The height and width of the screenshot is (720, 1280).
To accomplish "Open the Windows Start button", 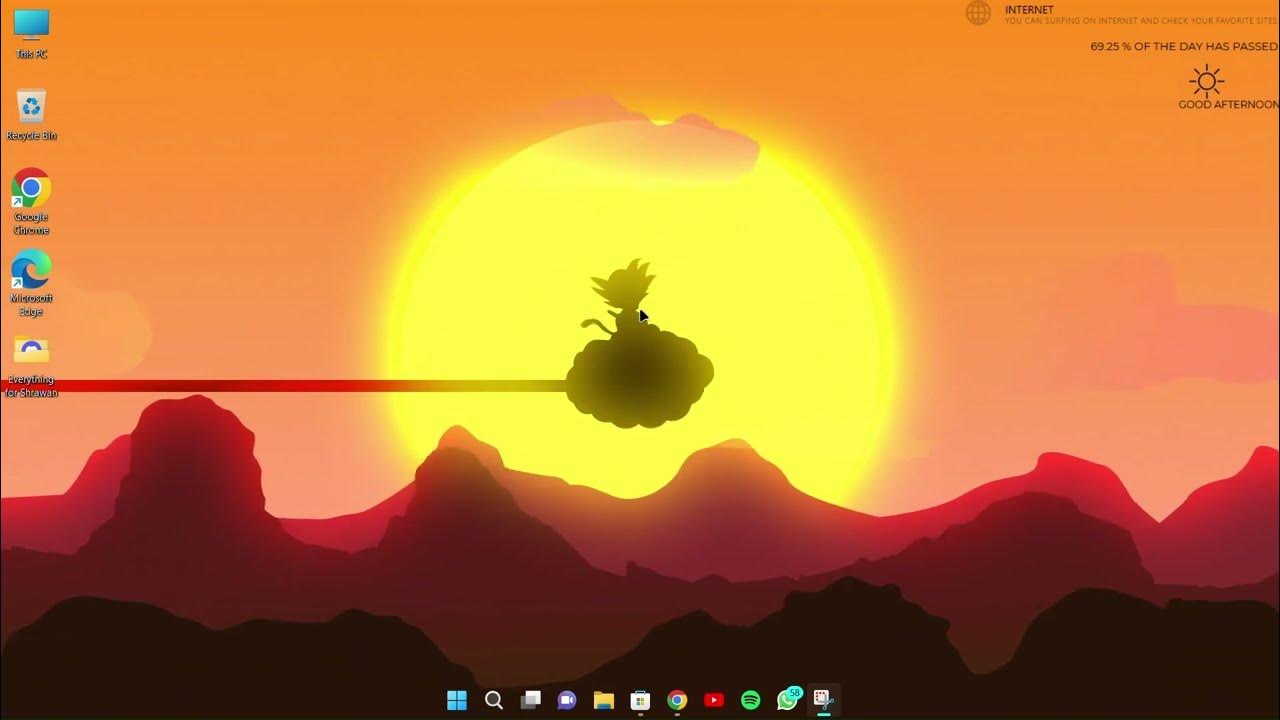I will pyautogui.click(x=457, y=700).
